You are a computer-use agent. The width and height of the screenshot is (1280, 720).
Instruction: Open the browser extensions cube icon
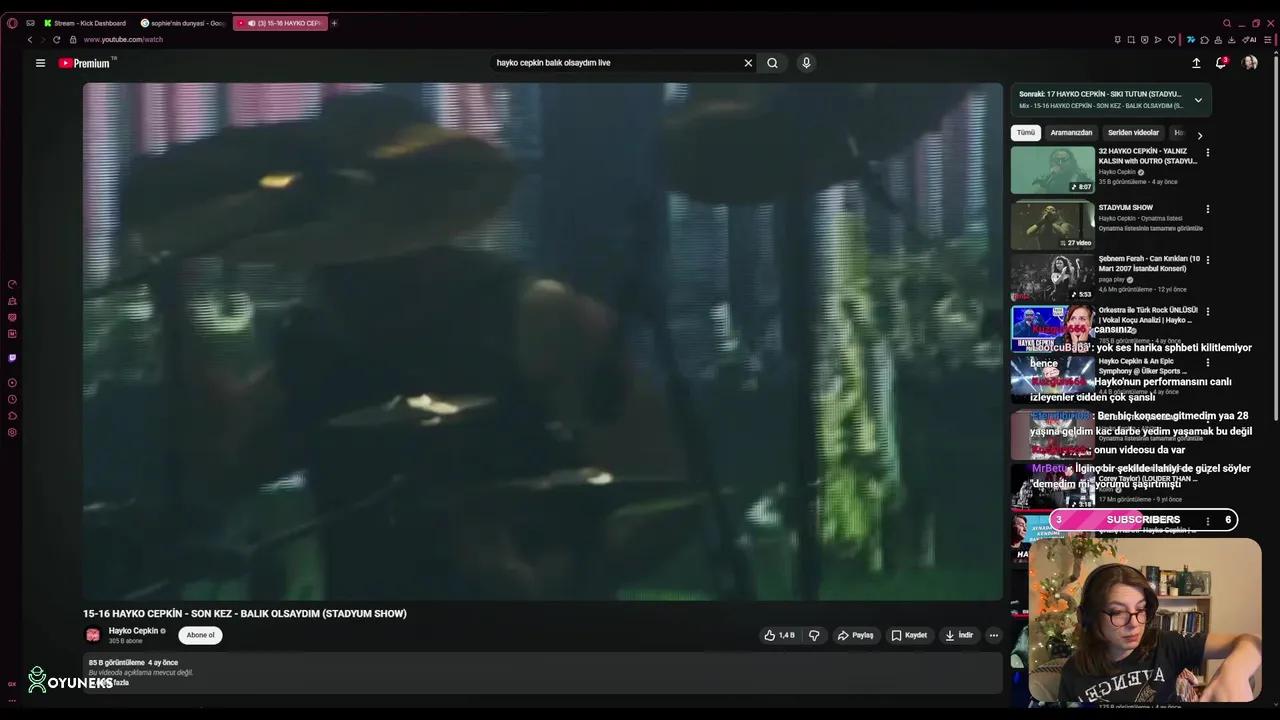1204,40
